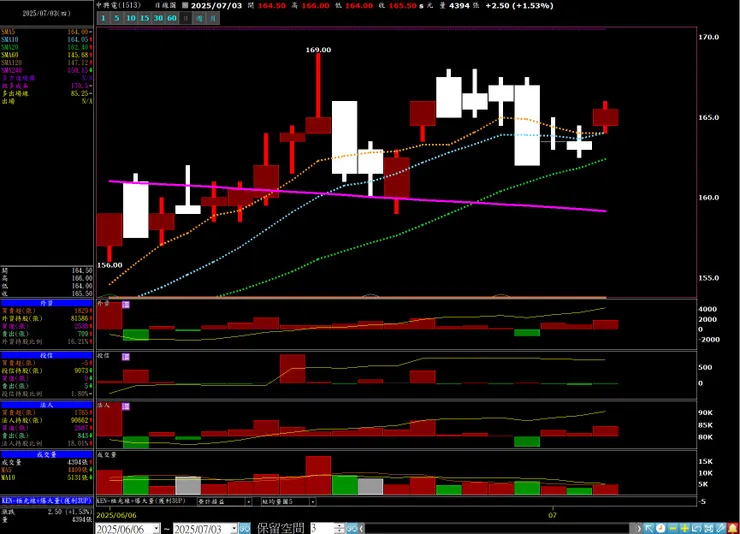Click the SMA60 indicator row

pos(46,55)
